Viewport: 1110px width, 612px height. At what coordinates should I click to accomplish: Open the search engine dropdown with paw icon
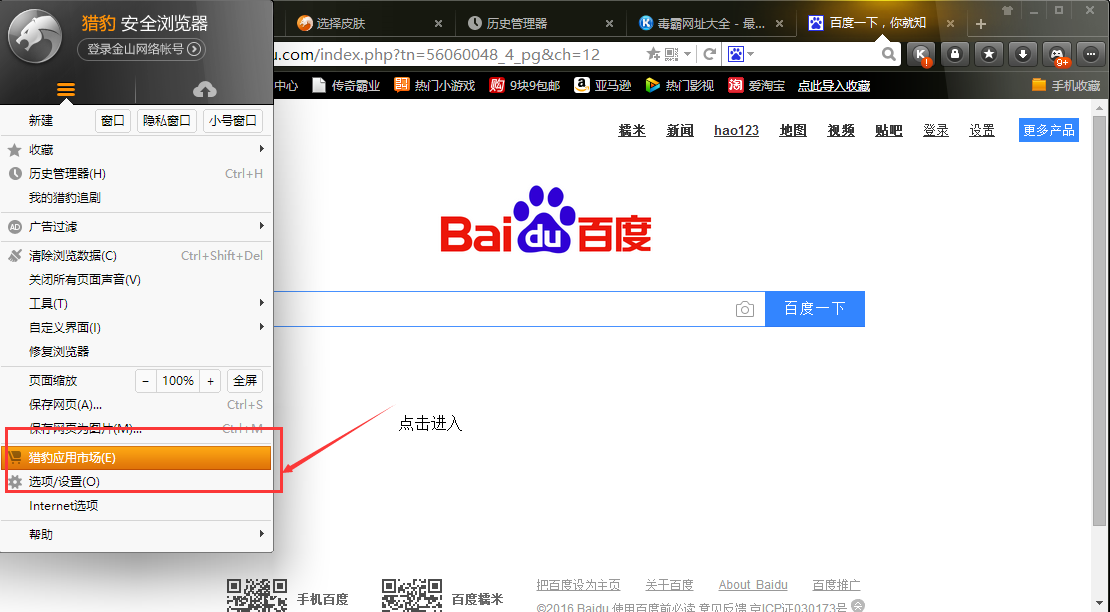[741, 54]
